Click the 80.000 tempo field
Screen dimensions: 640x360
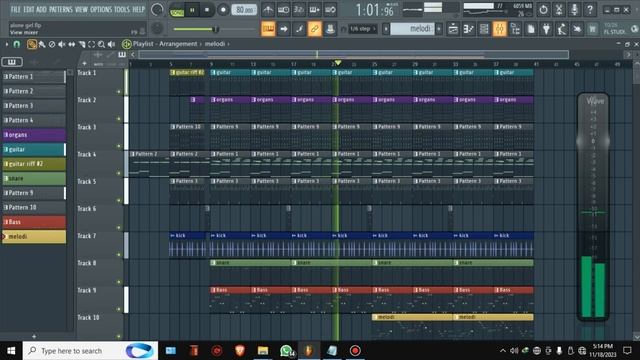(x=244, y=10)
